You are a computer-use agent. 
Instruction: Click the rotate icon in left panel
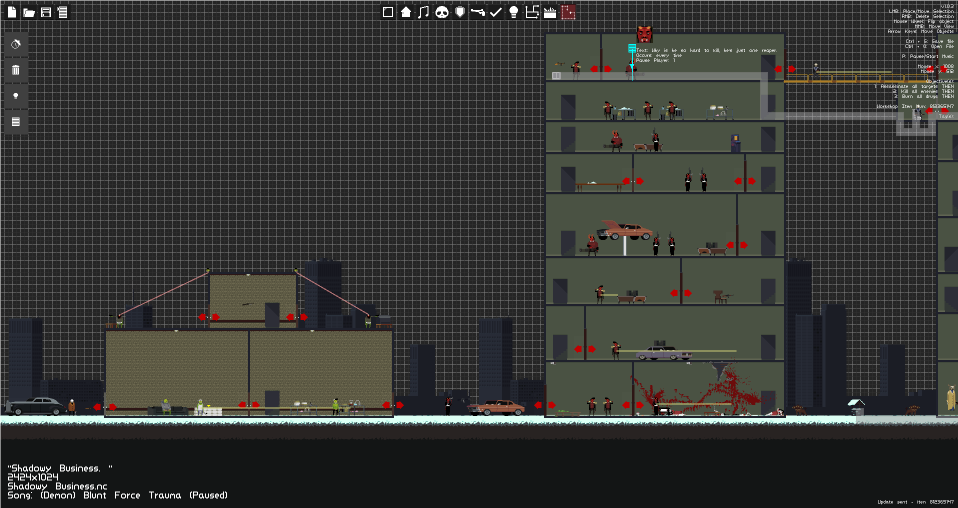click(x=16, y=44)
